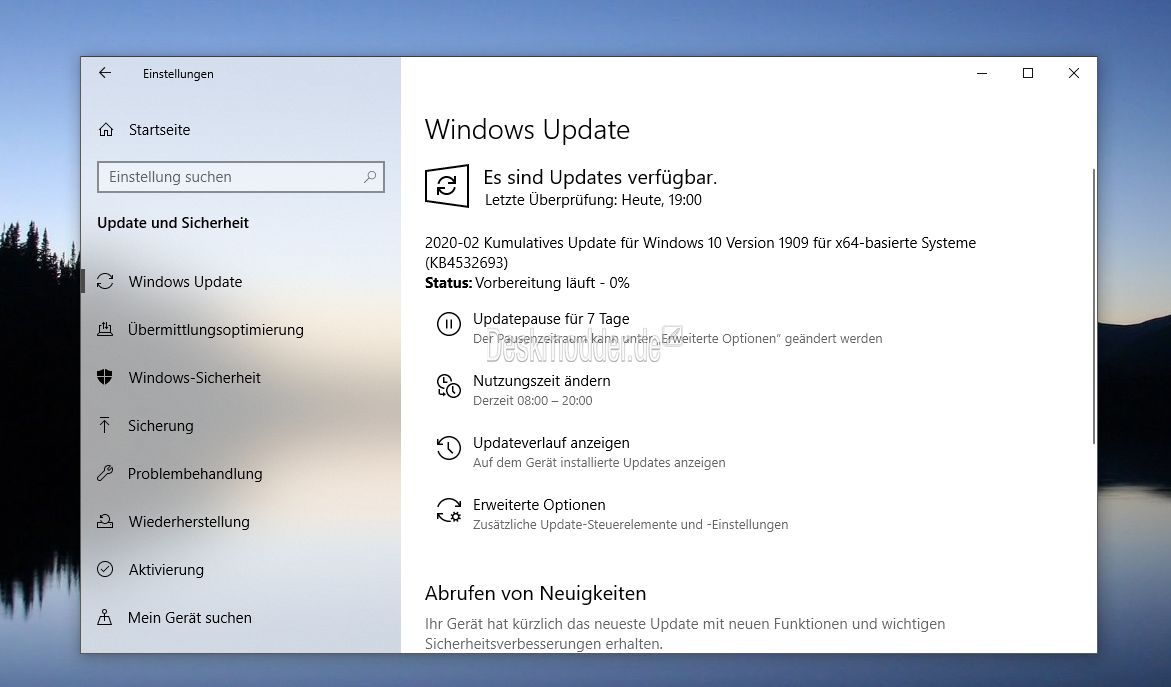Click Updateverlauf anzeigen link

[551, 443]
